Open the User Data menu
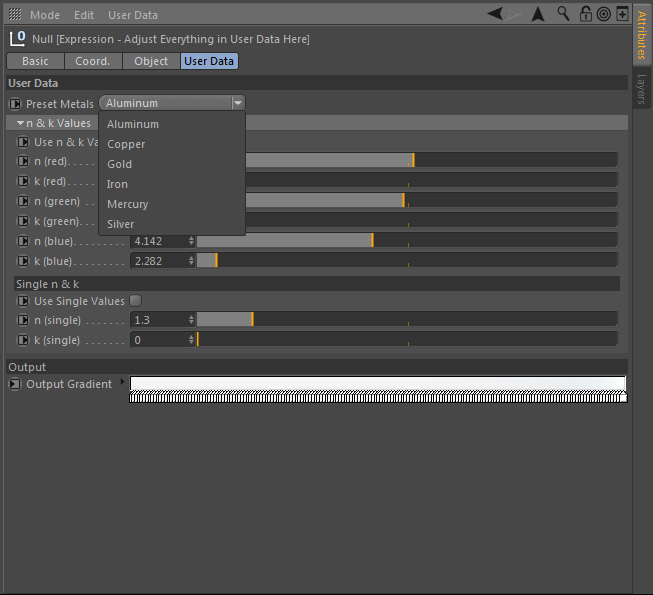This screenshot has width=653, height=595. (132, 15)
